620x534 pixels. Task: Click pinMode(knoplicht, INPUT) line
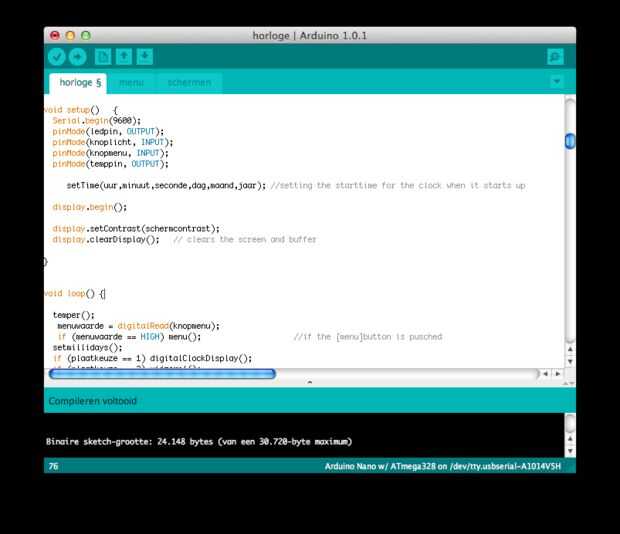pos(113,142)
